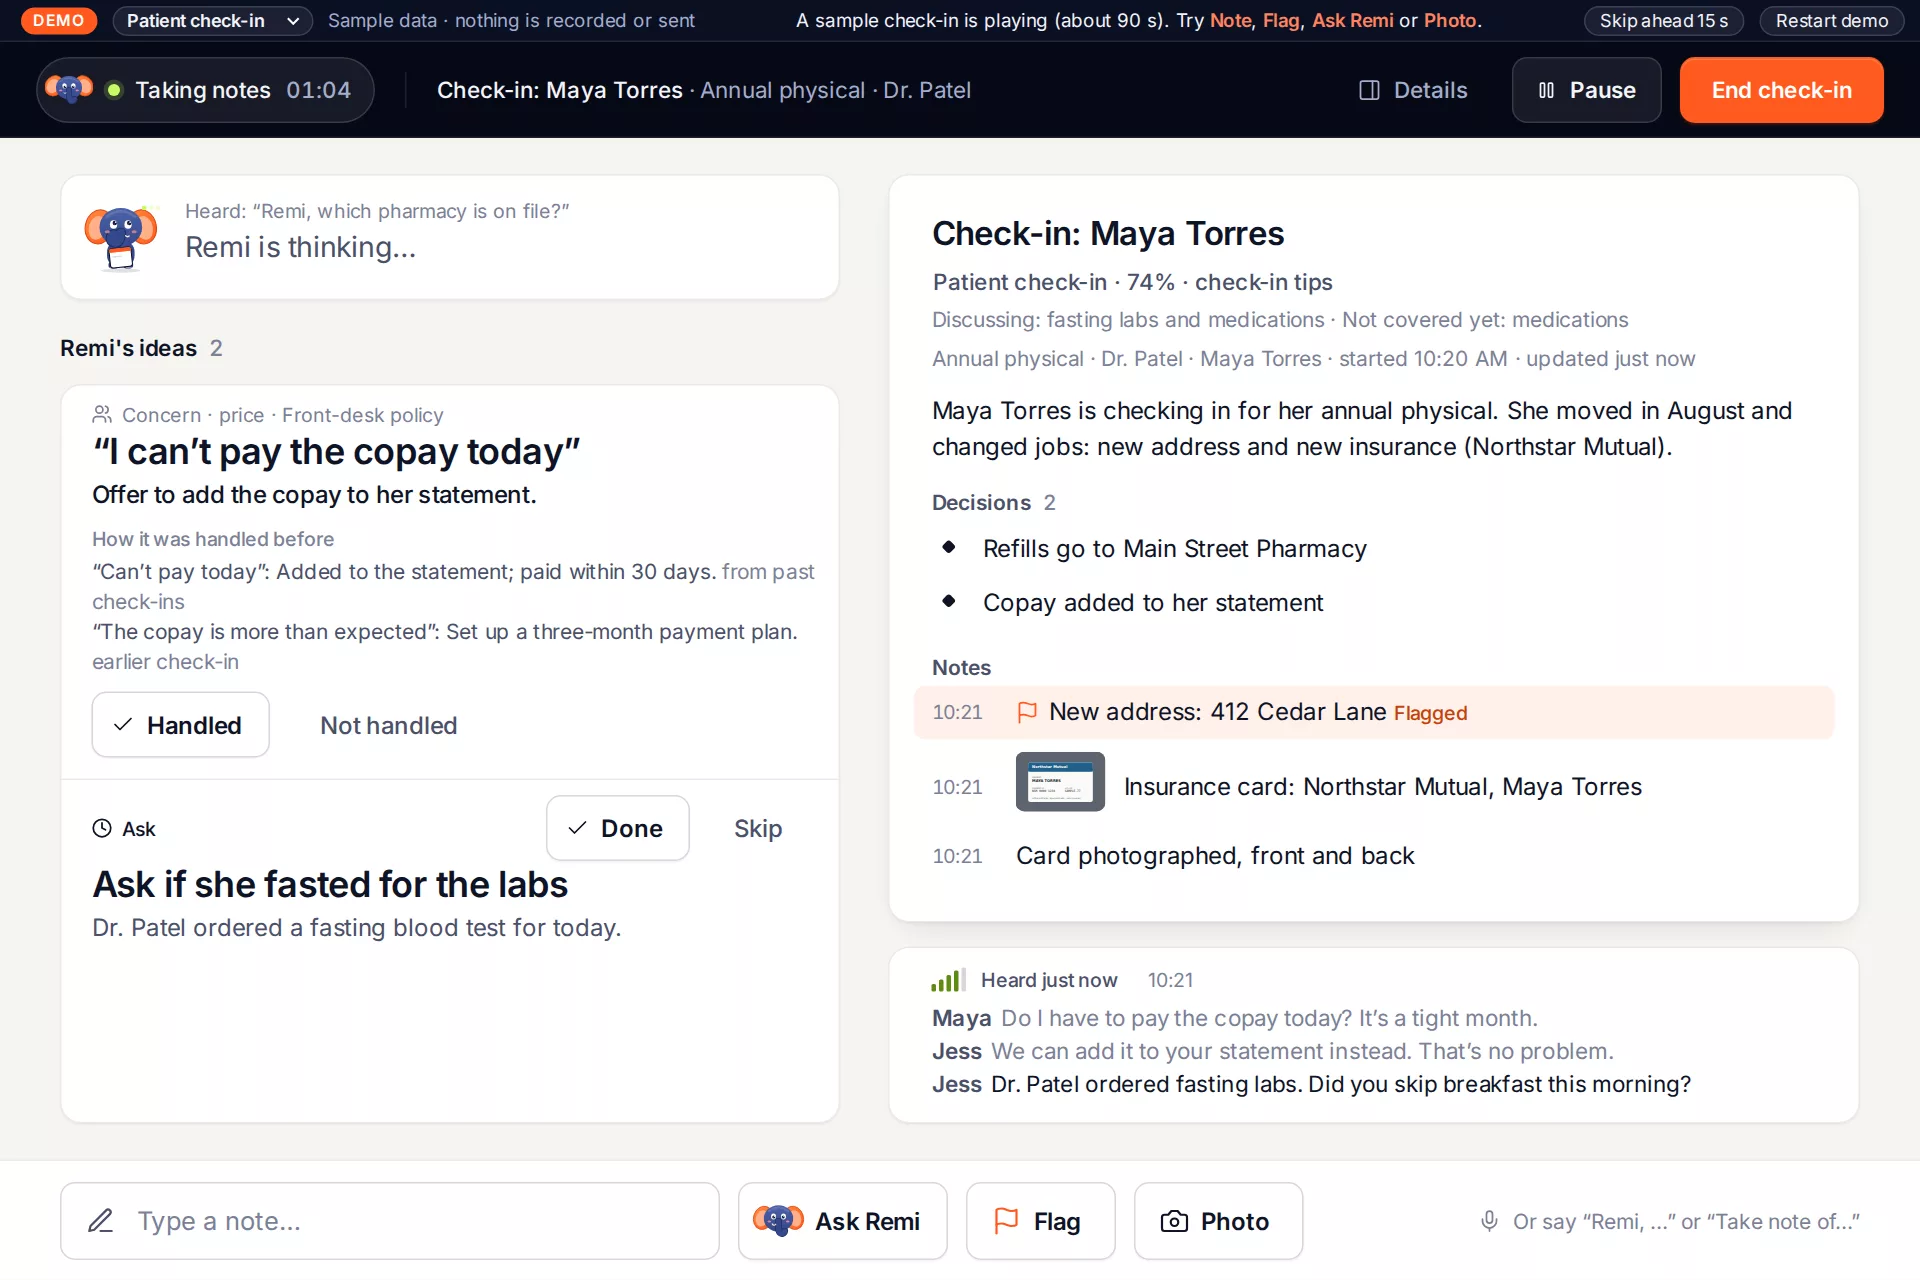Screen dimensions: 1920x1280
Task: Open the Details panel
Action: click(1413, 90)
